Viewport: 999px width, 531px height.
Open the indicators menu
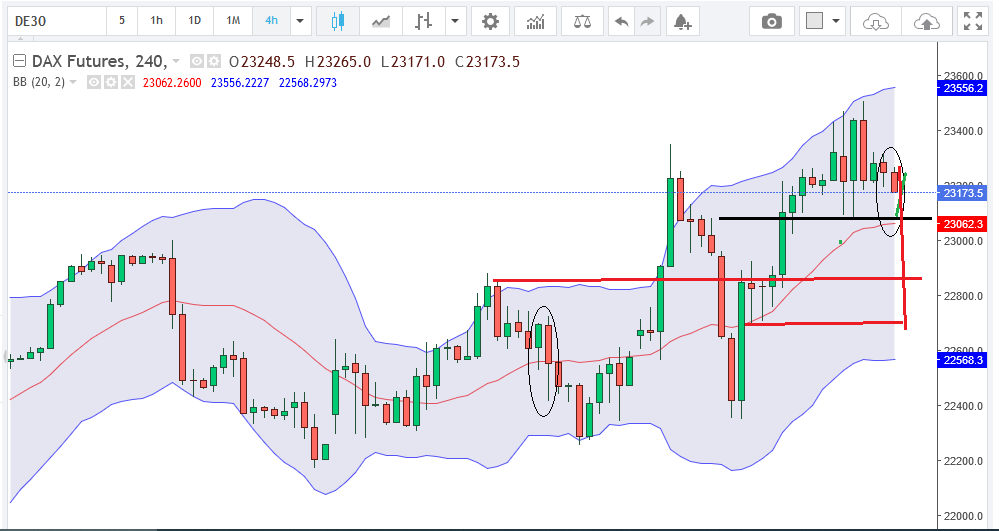click(x=536, y=21)
